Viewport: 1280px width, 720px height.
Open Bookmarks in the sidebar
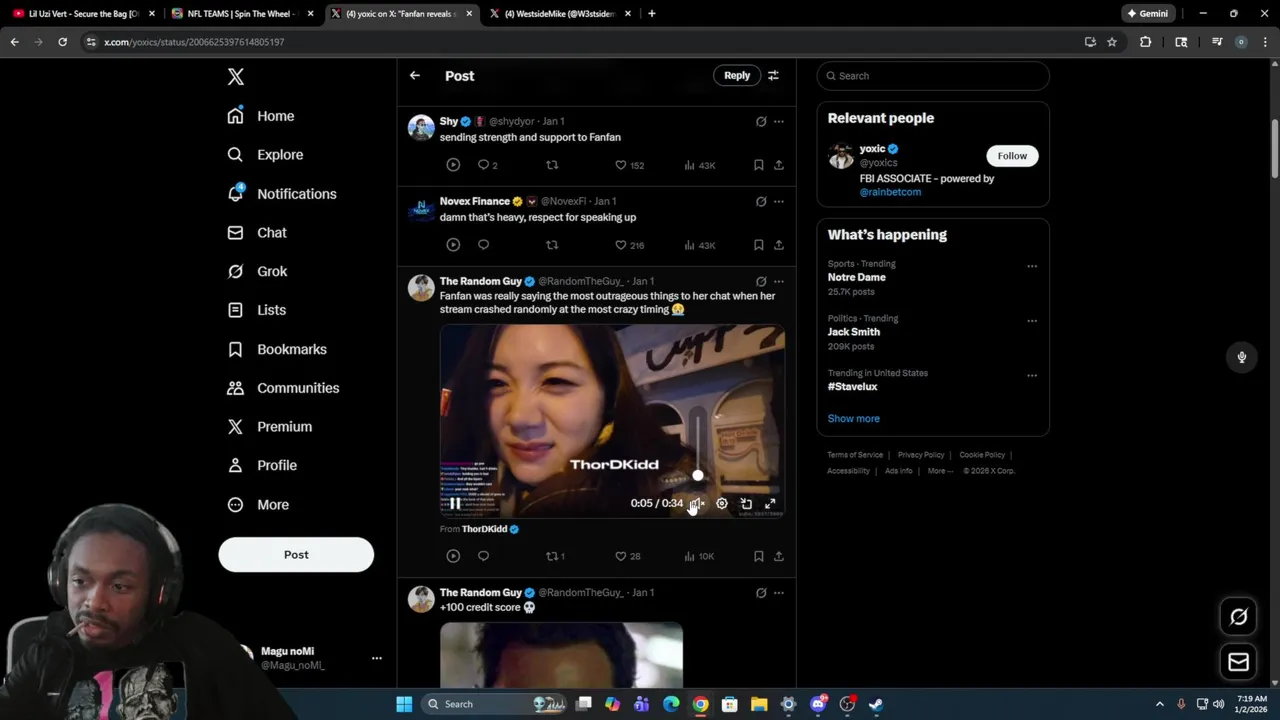tap(277, 349)
